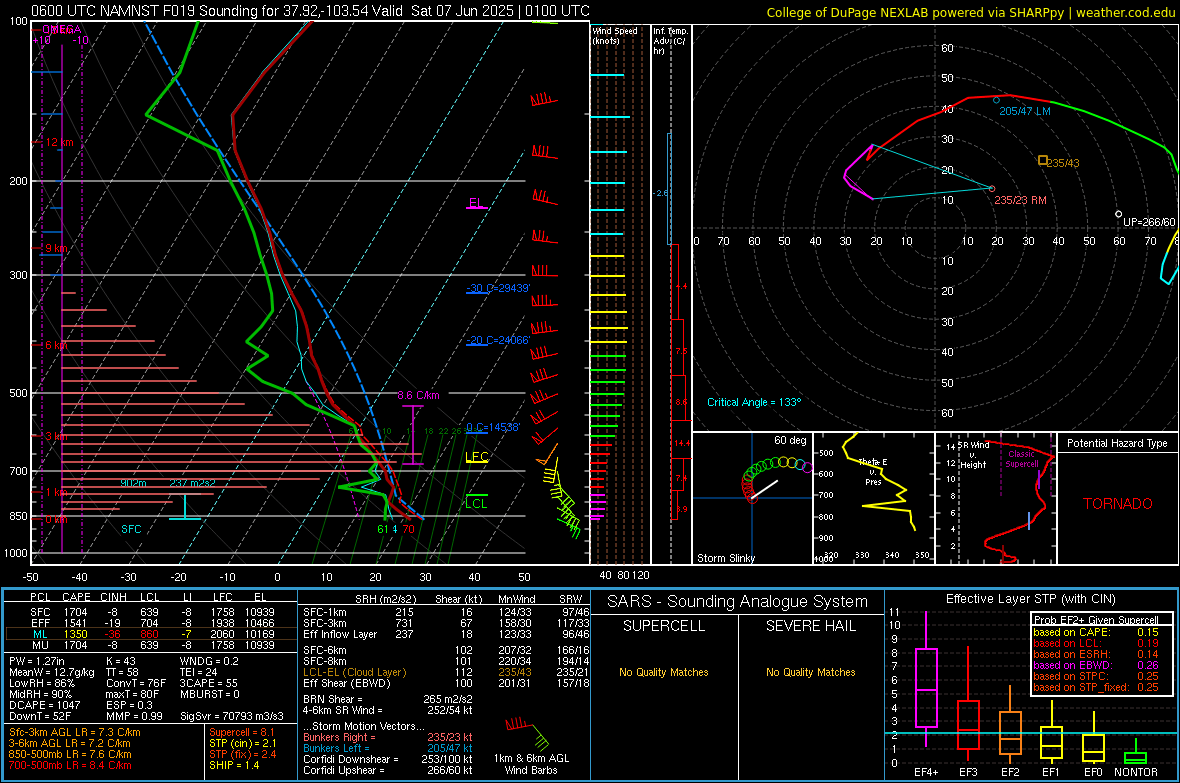Select the Eff Shear (EBWD) row
The width and height of the screenshot is (1180, 783).
point(446,684)
